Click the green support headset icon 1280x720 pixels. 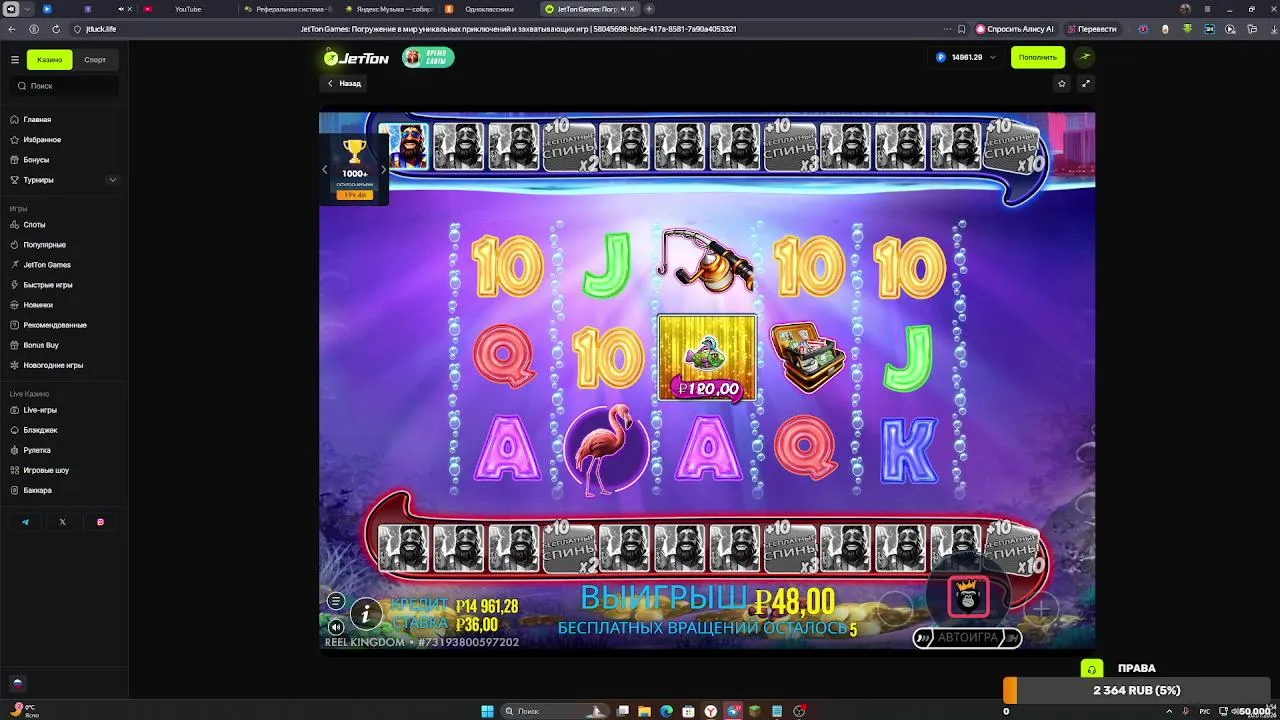1091,669
